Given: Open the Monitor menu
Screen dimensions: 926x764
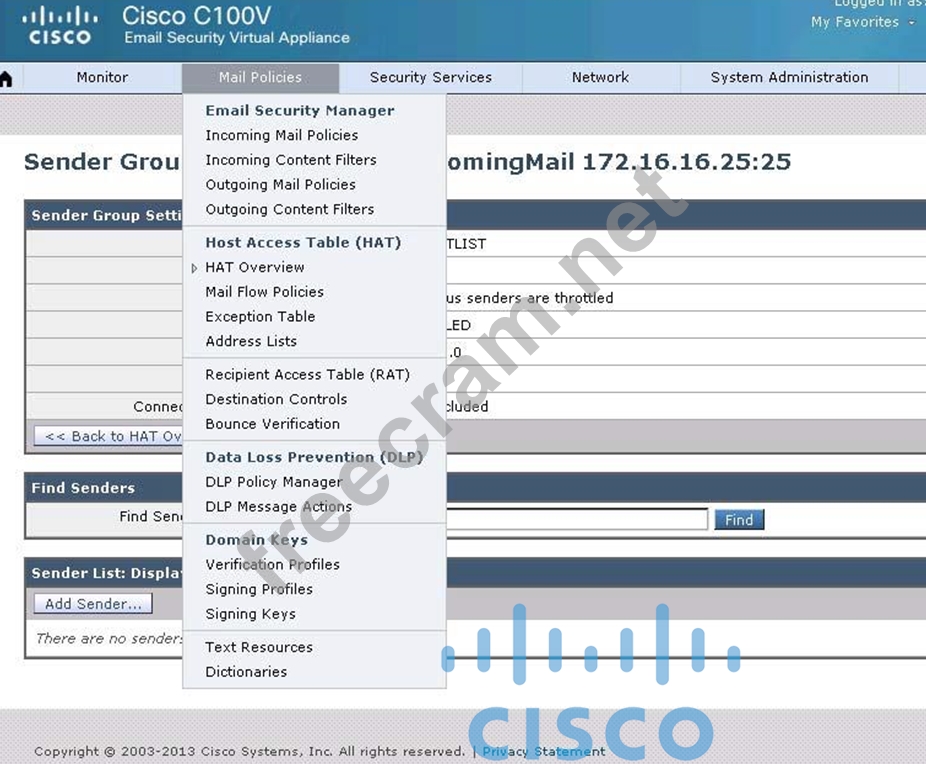Looking at the screenshot, I should click(102, 77).
